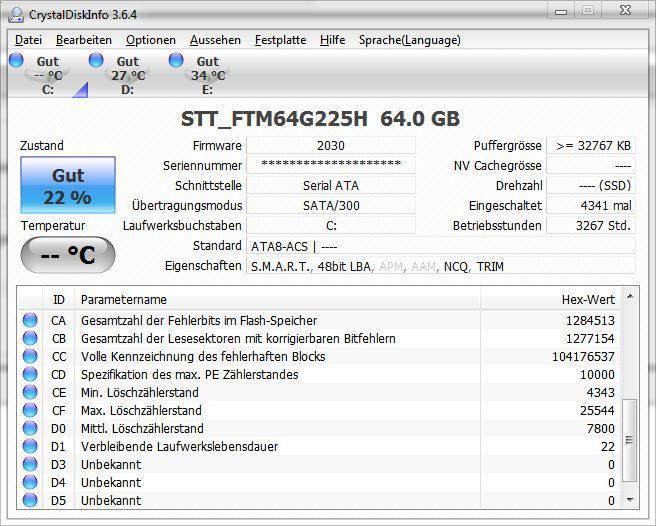Click the -- °C temperature display button
Image resolution: width=656 pixels, height=526 pixels.
(68, 255)
